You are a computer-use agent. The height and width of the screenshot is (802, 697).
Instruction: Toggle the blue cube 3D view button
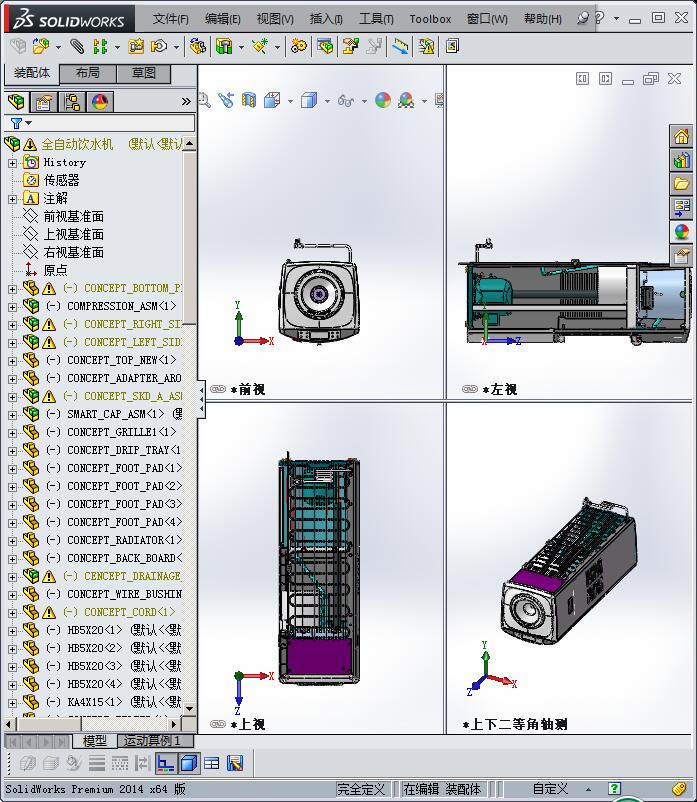tap(189, 763)
